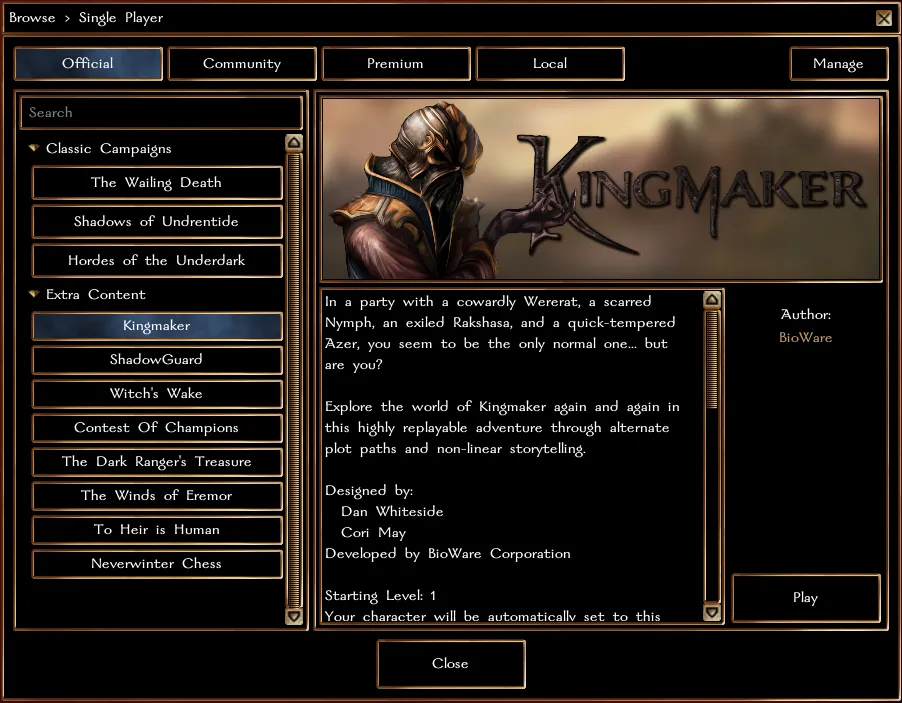Open the Manage modules button
The height and width of the screenshot is (703, 902).
[x=838, y=64]
